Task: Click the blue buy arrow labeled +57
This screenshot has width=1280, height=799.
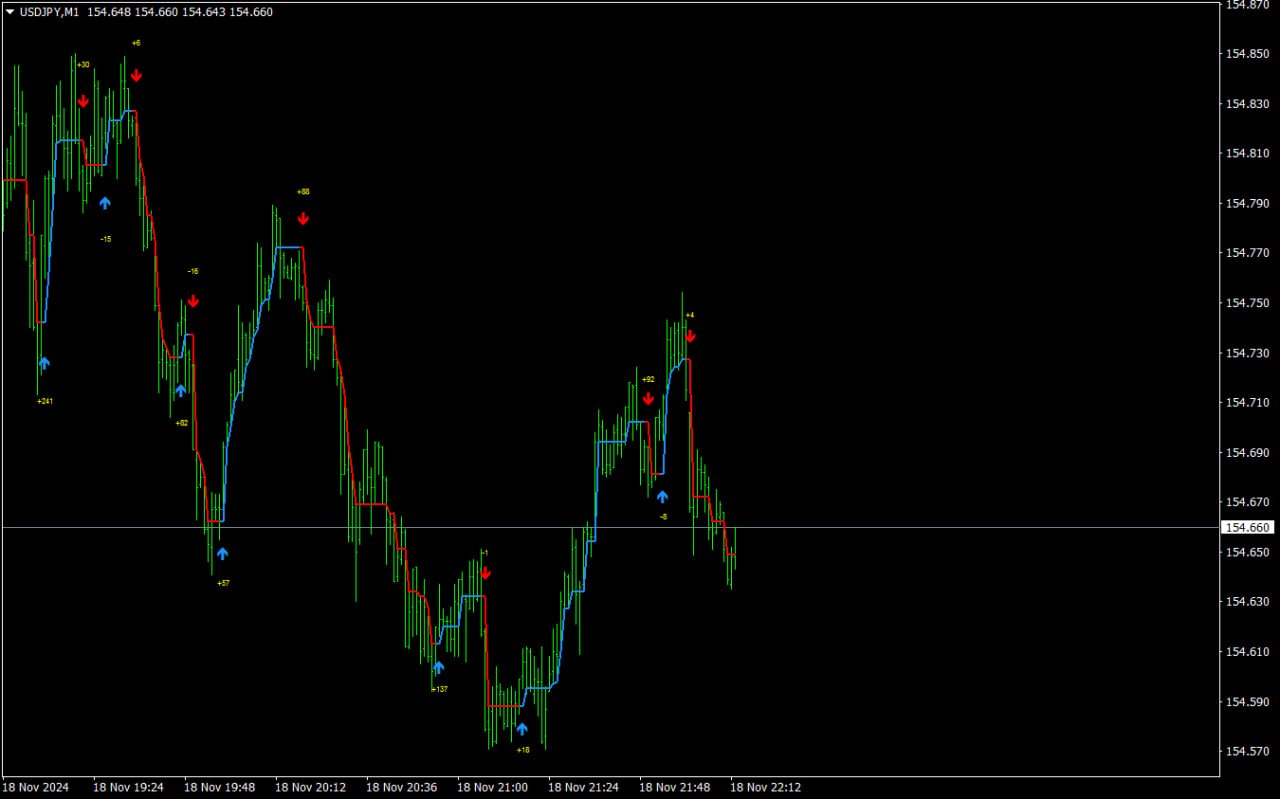Action: (x=222, y=553)
